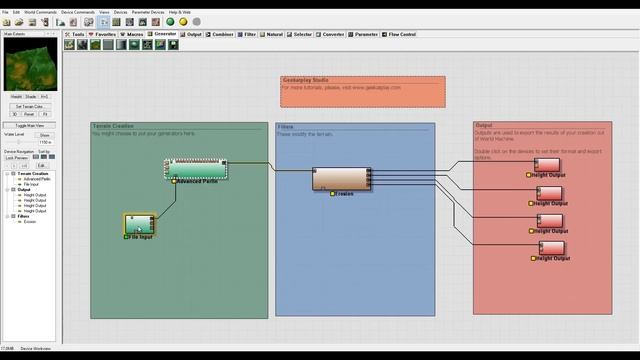The image size is (640, 360).
Task: Click the green round build button
Action: coord(170,22)
